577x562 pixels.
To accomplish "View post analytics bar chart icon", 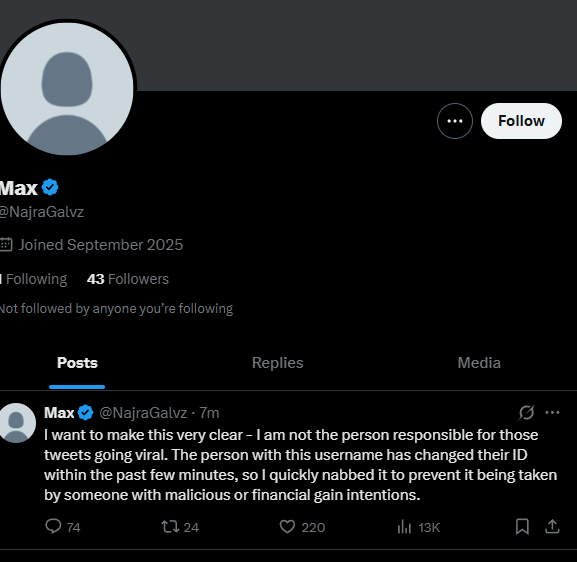I will click(404, 527).
